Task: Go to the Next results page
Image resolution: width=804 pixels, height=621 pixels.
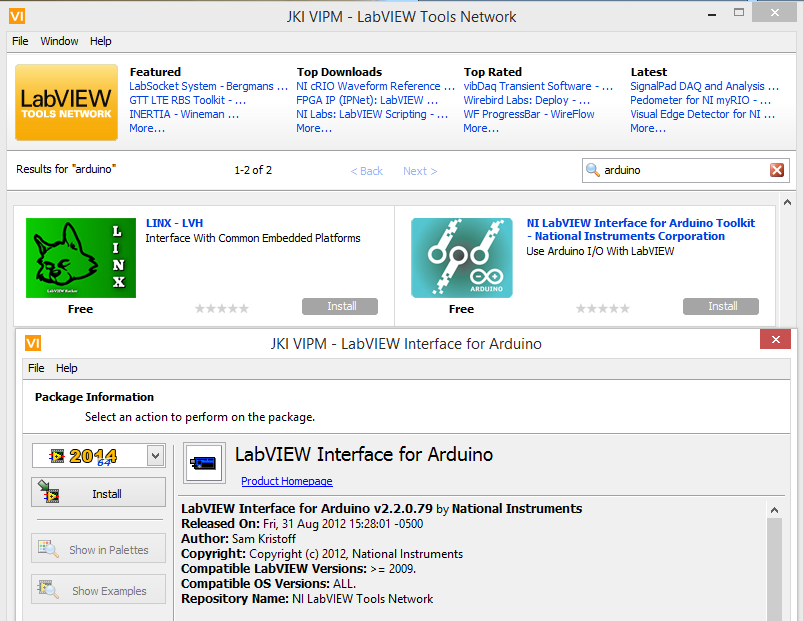Action: 420,171
